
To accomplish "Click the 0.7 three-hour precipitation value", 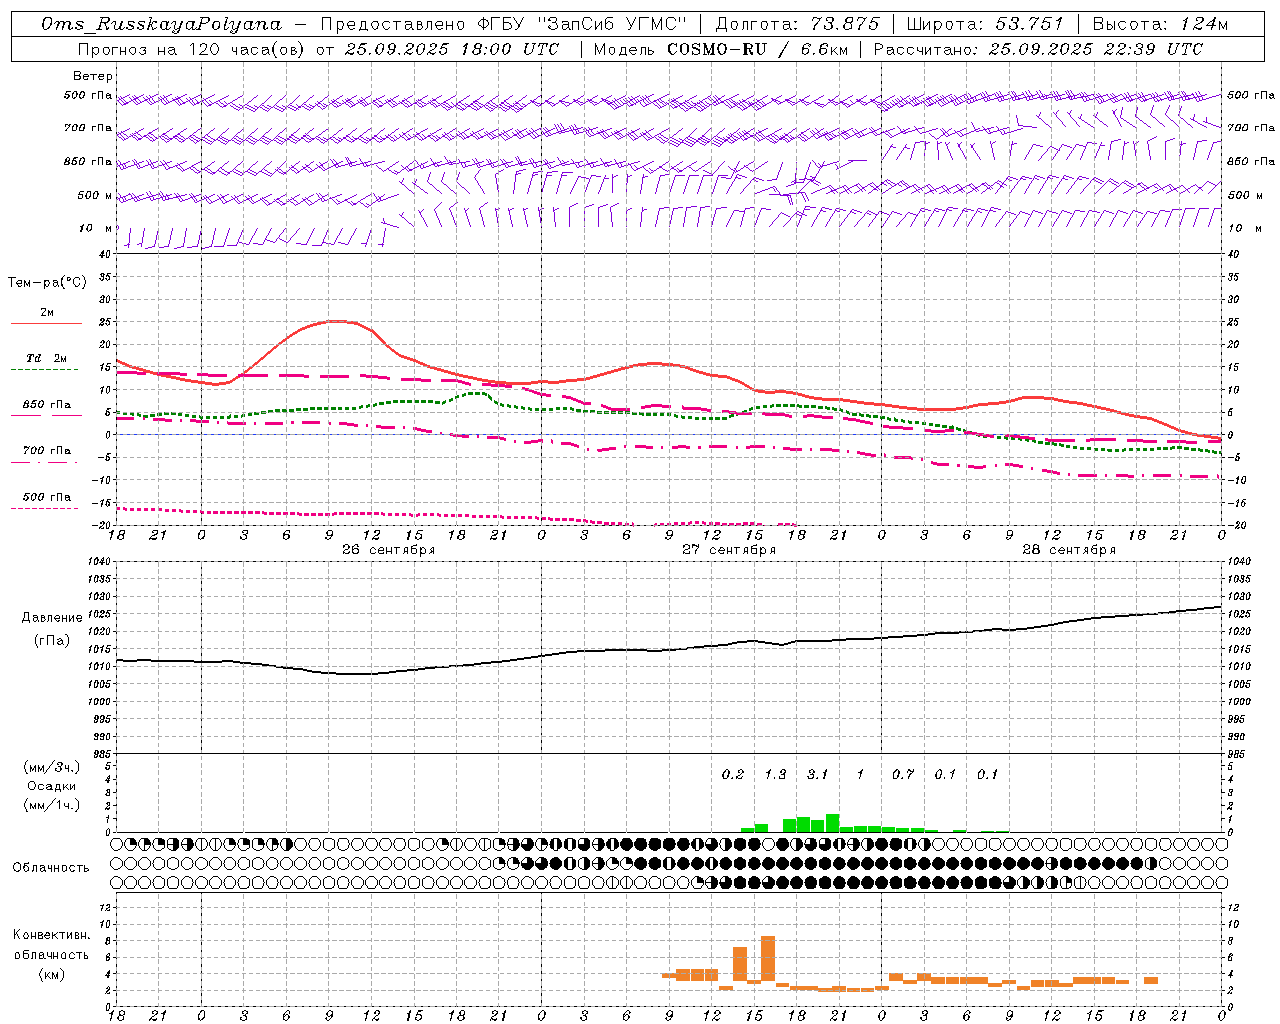I will click(x=903, y=775).
